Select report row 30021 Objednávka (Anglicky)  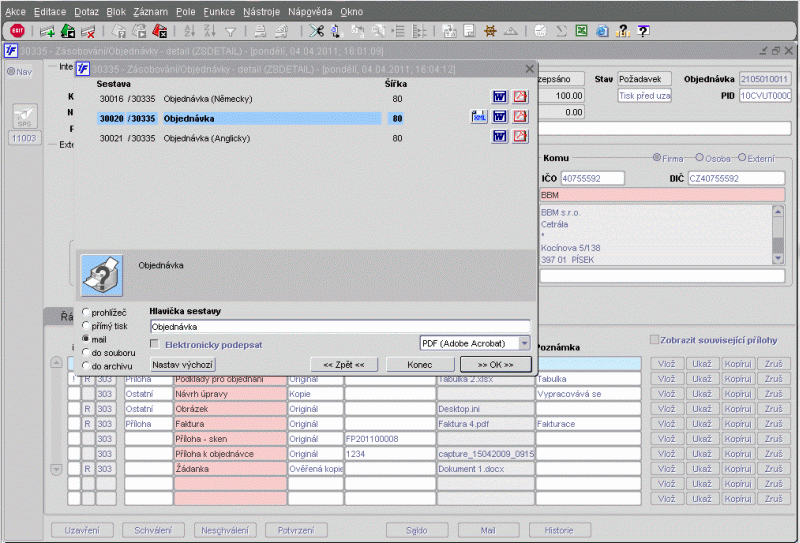point(250,138)
